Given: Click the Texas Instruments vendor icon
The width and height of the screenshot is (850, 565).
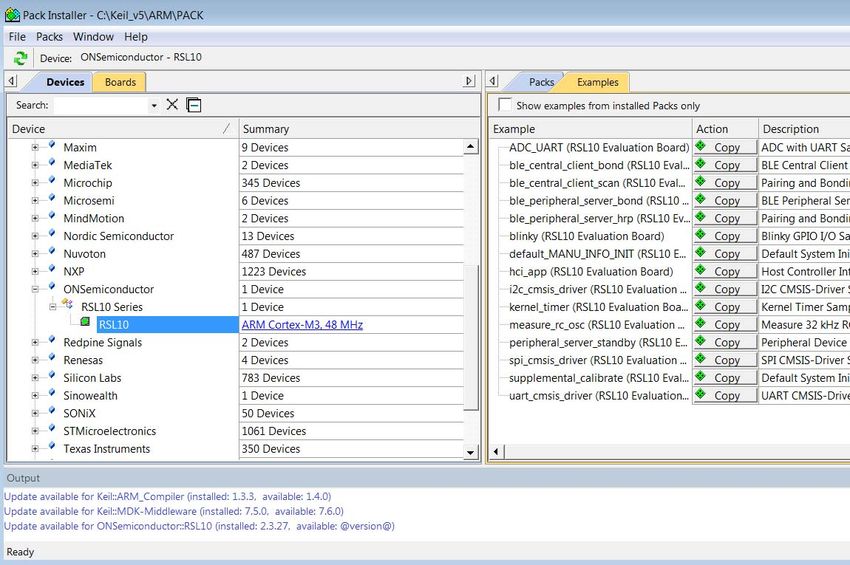Looking at the screenshot, I should 52,446.
